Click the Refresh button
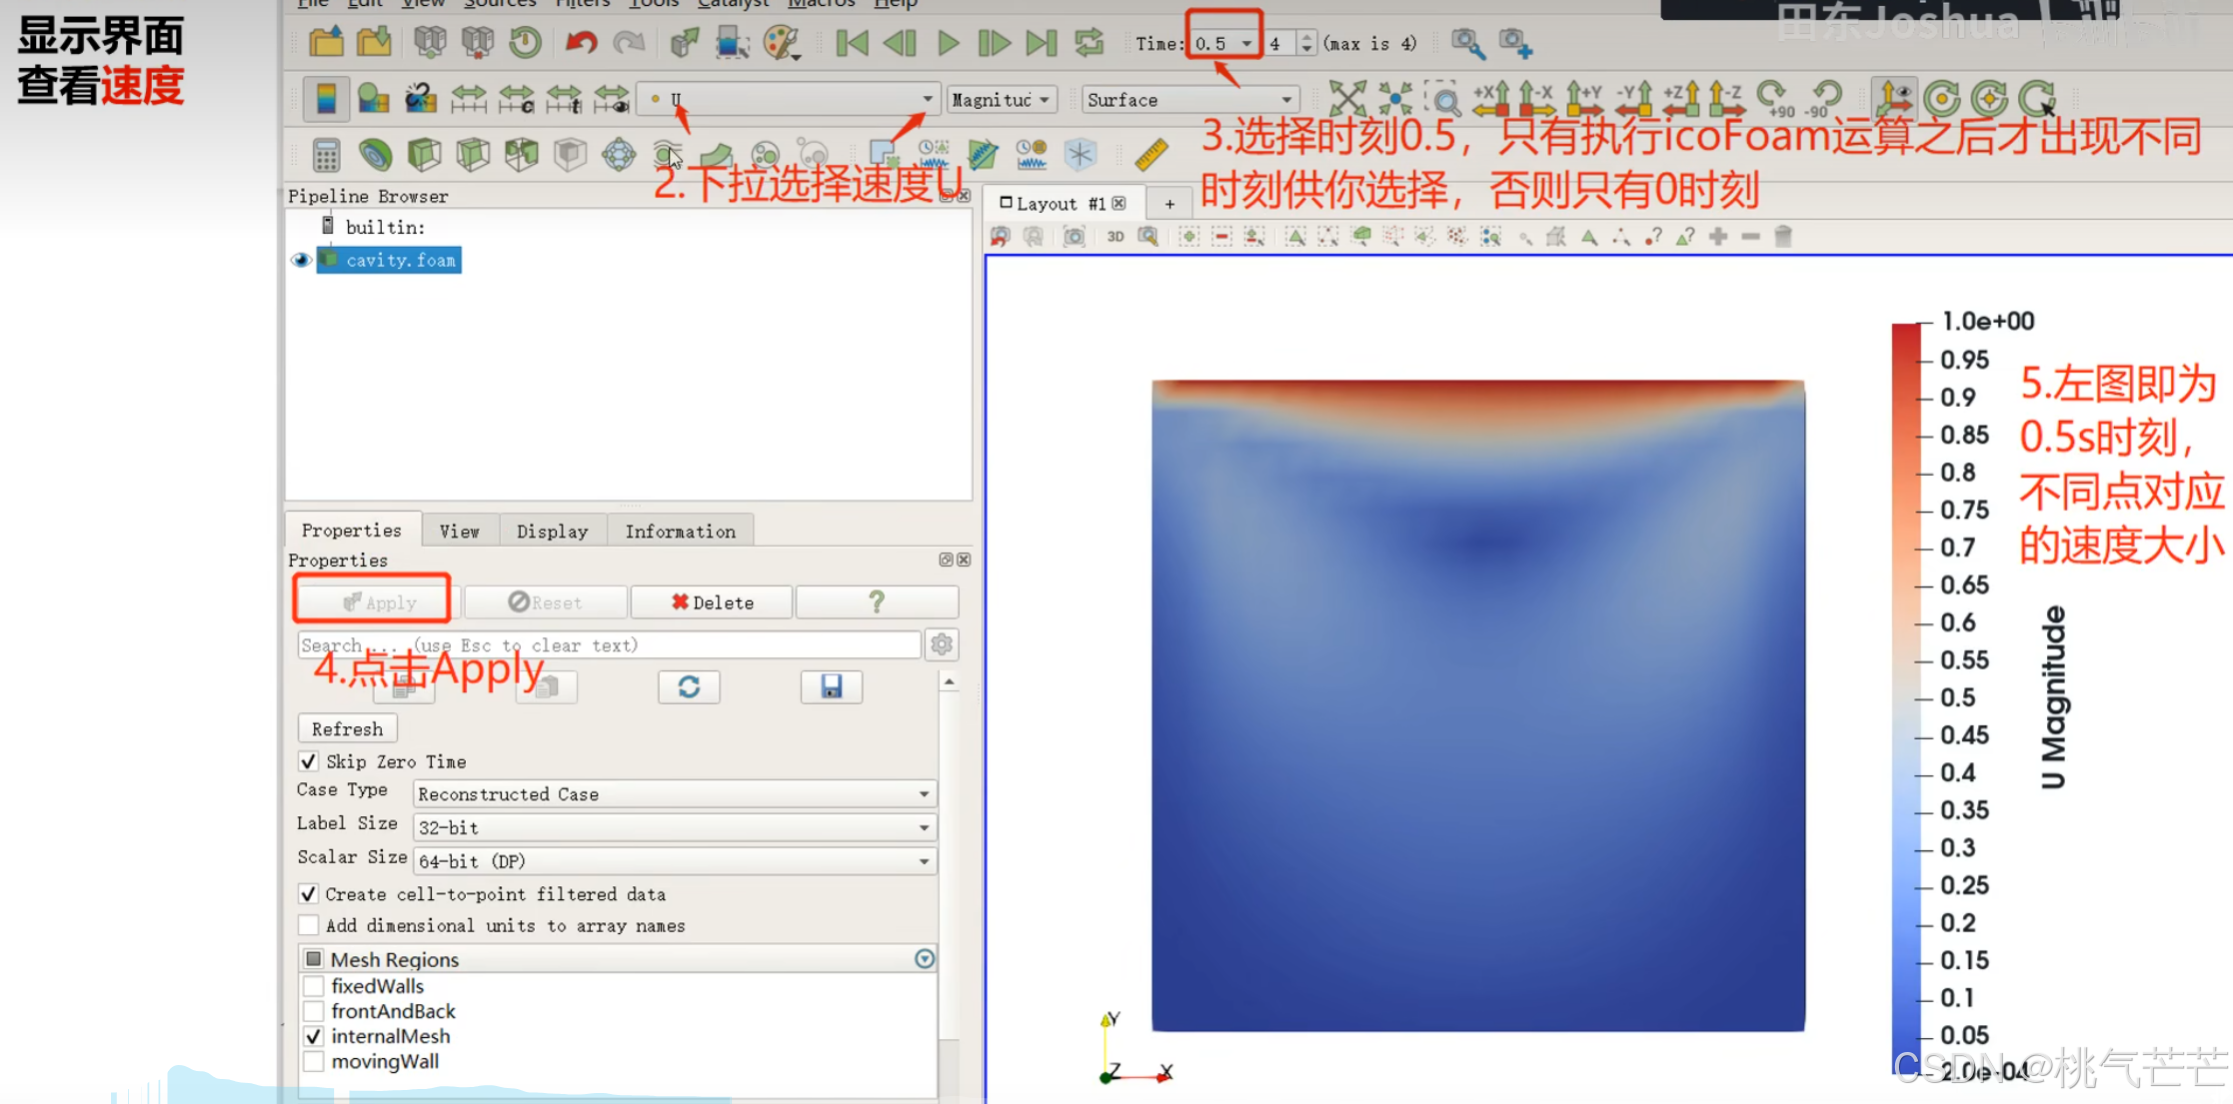 point(347,729)
